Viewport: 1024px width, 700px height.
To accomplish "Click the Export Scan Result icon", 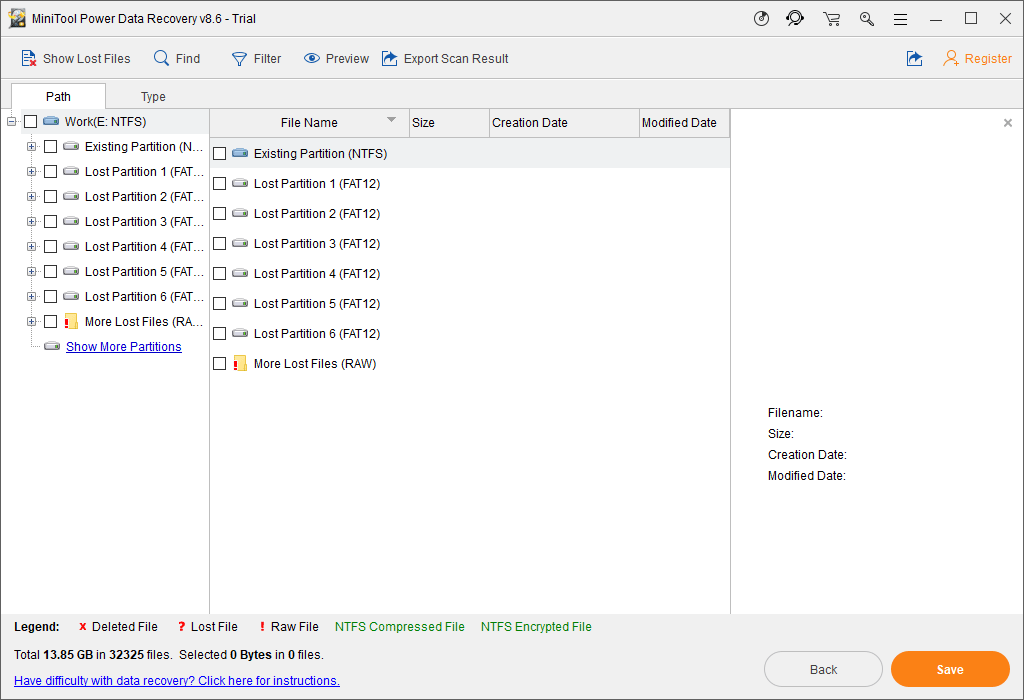I will (x=389, y=59).
